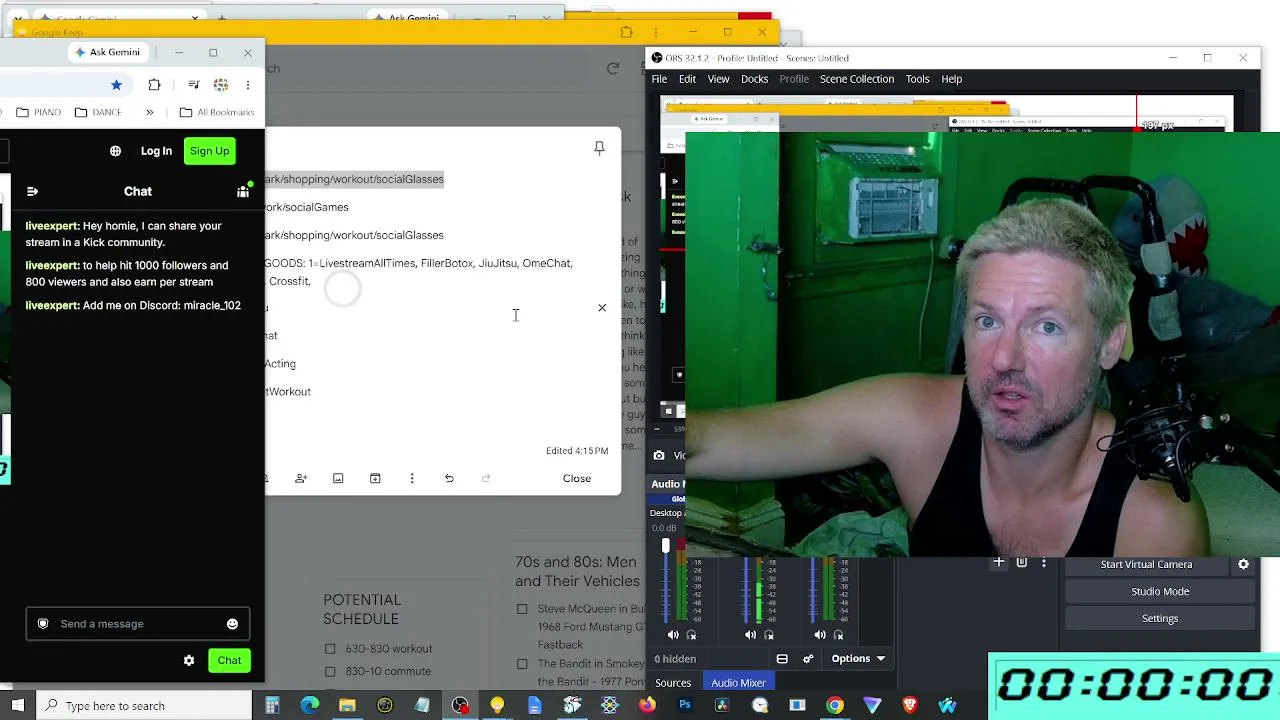Open the OBS Scene Collection menu

(857, 79)
